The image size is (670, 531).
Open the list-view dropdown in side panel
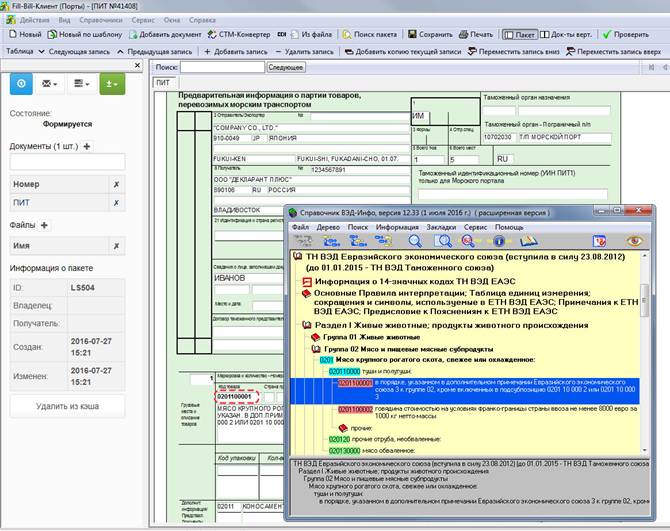point(82,84)
